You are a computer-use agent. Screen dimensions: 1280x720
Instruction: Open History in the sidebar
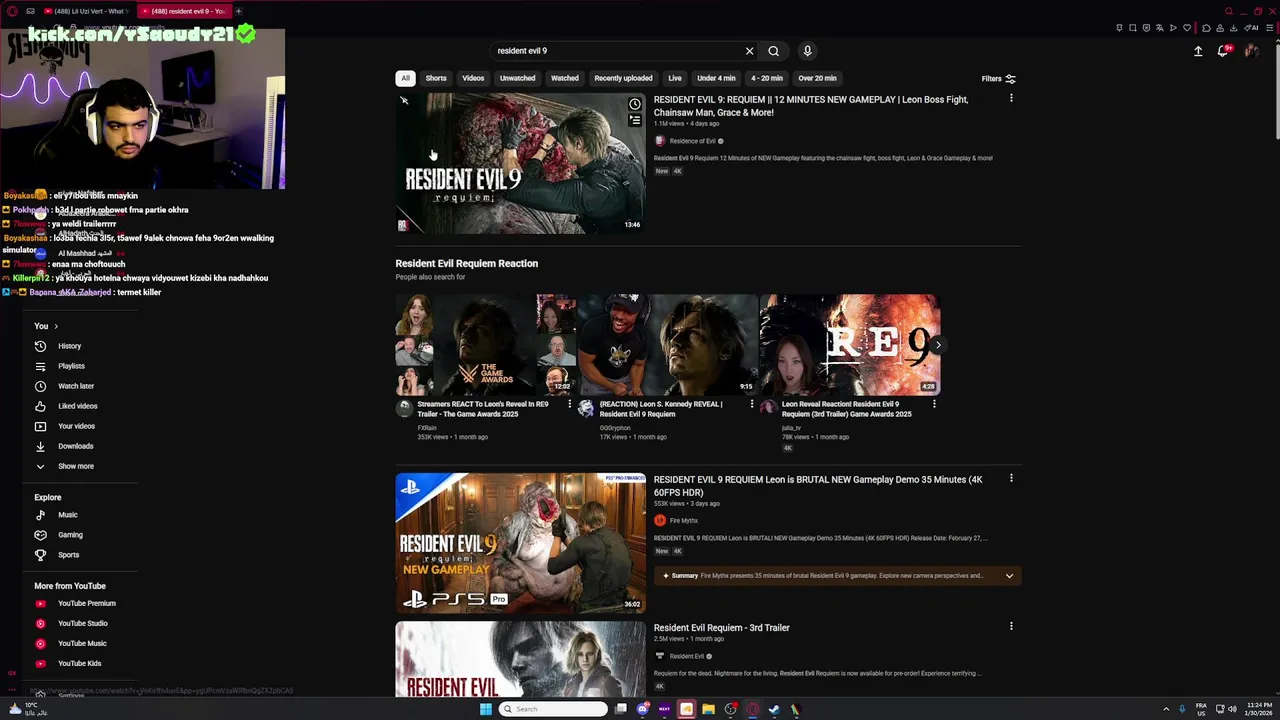pyautogui.click(x=69, y=346)
